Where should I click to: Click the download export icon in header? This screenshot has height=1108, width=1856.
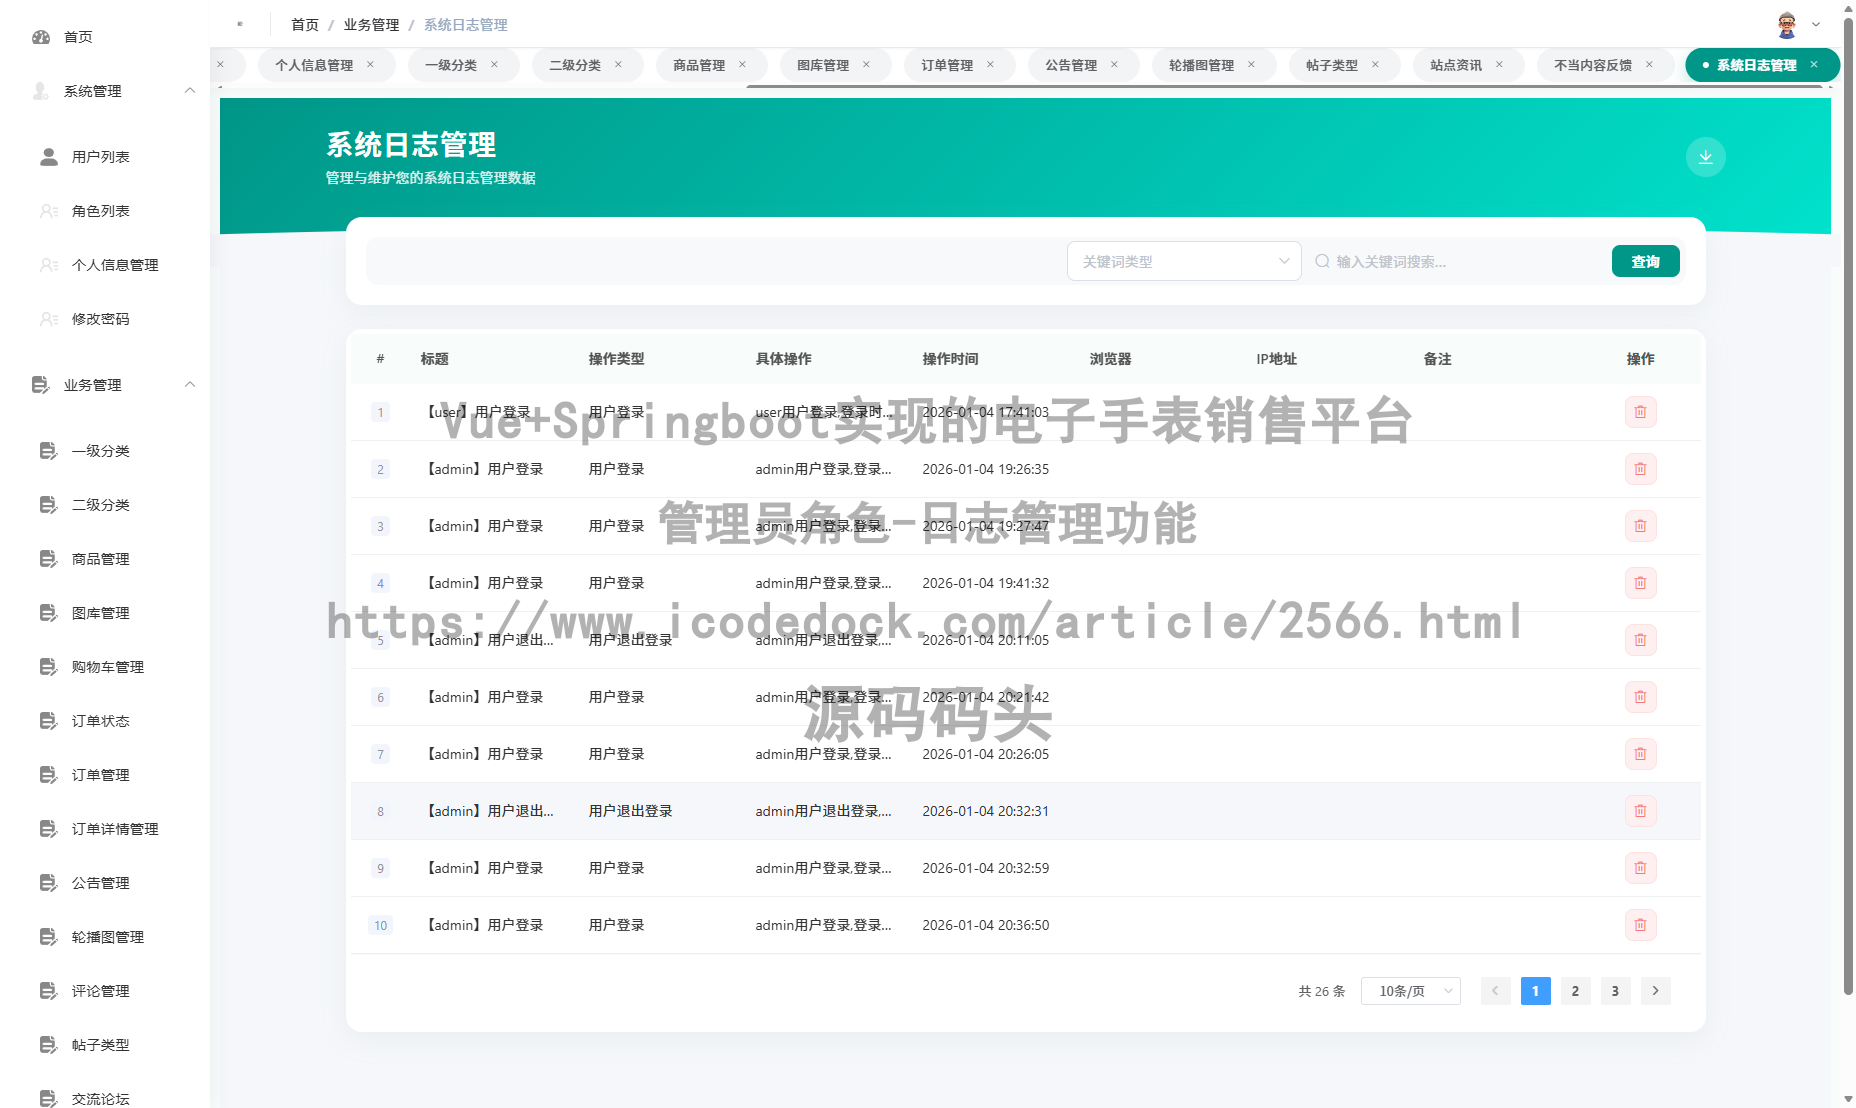pyautogui.click(x=1705, y=157)
